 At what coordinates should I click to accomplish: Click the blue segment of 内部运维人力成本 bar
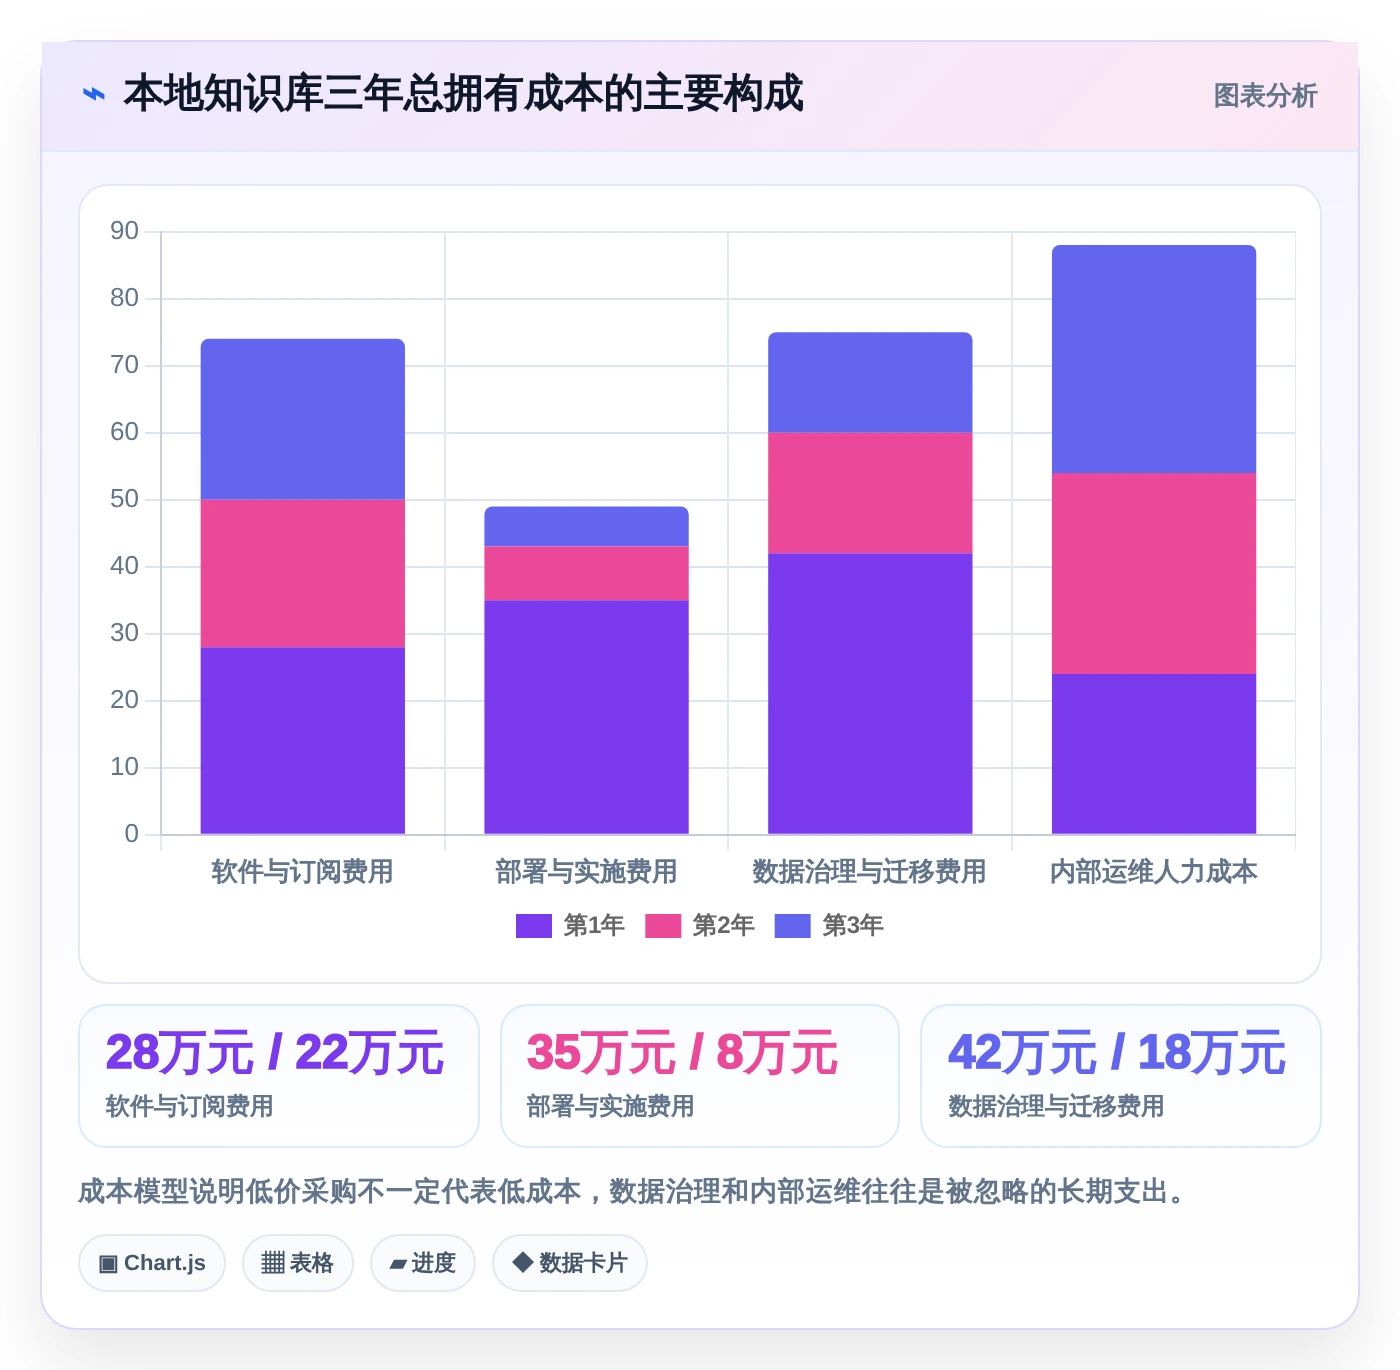coord(1154,360)
